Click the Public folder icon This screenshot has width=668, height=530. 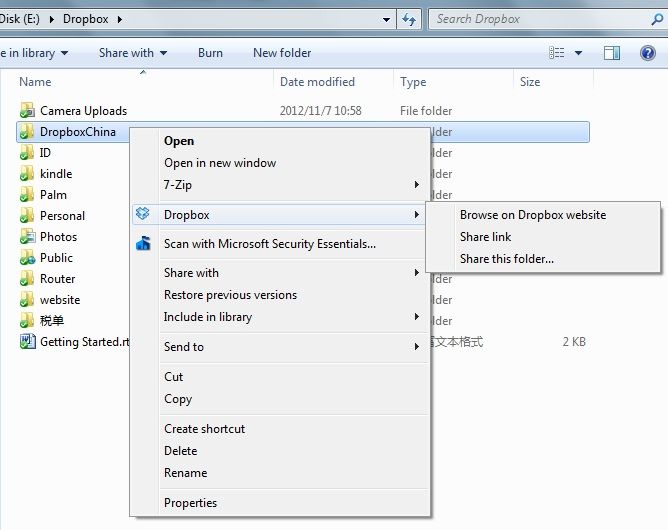[27, 257]
